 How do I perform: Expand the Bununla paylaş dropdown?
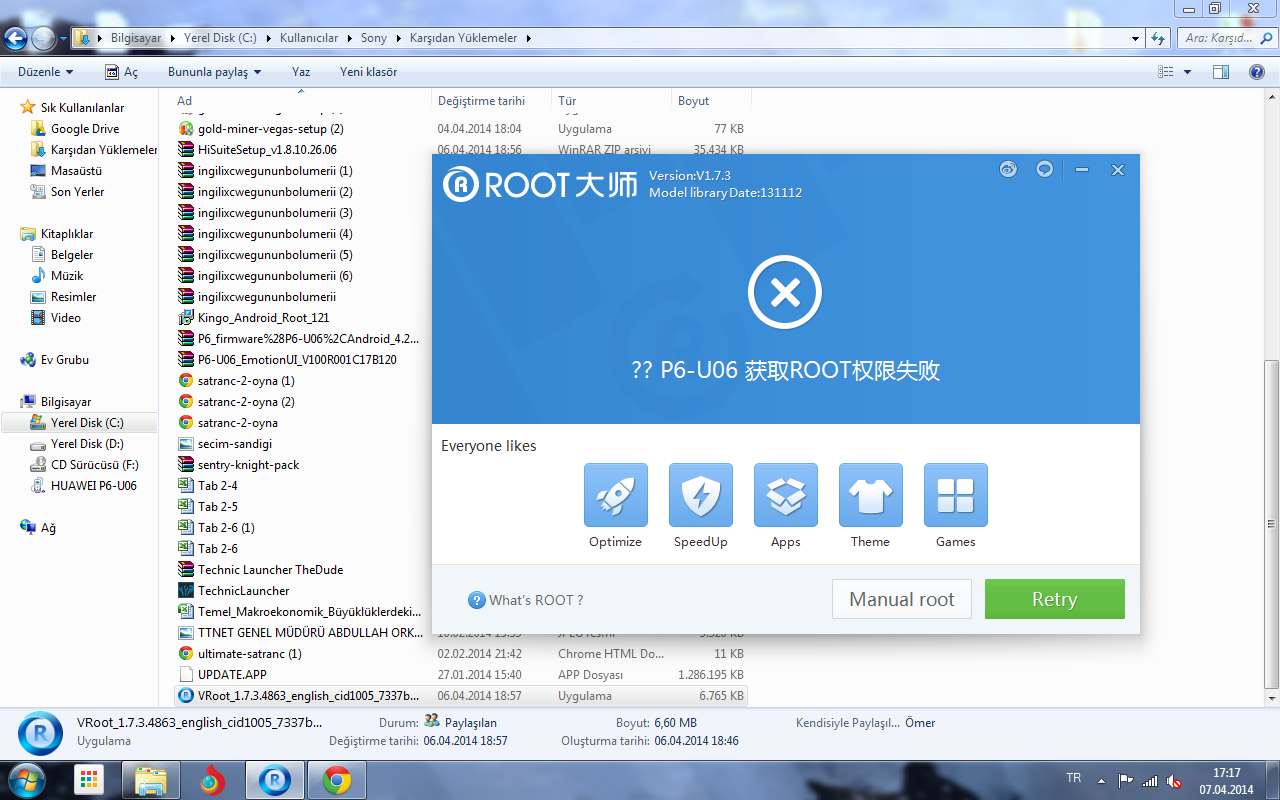[214, 72]
